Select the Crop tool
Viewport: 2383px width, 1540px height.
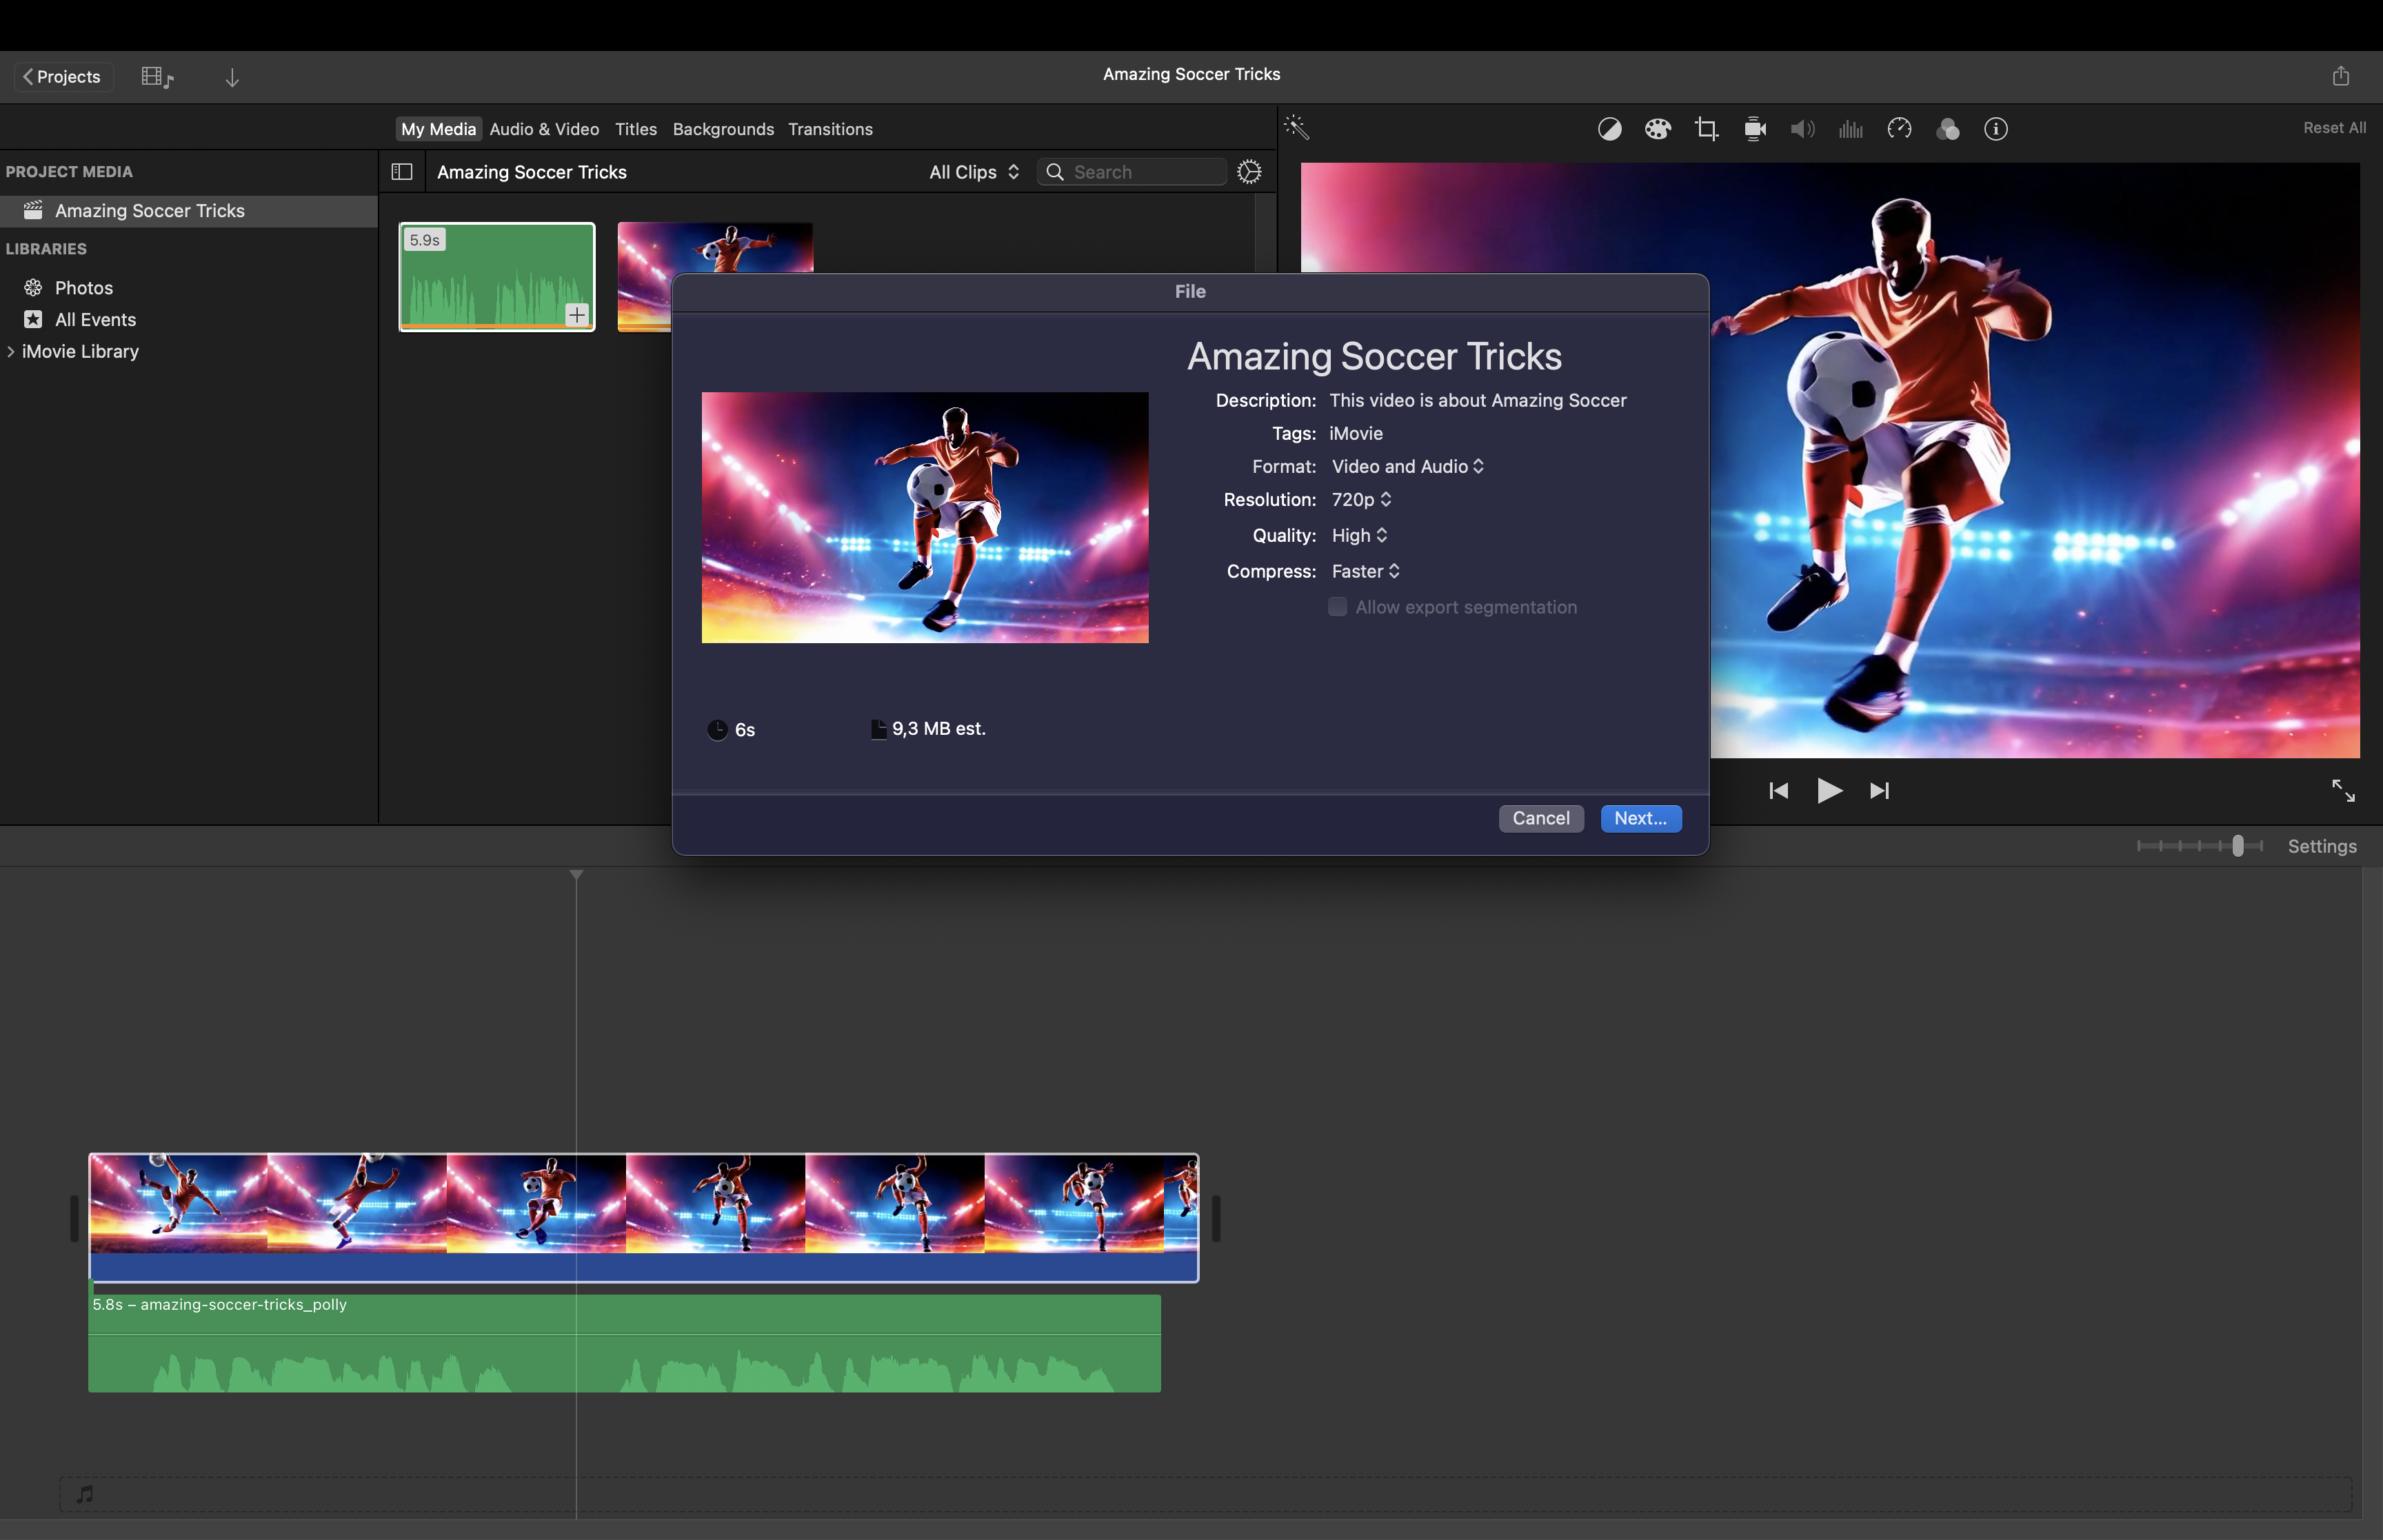click(1706, 129)
